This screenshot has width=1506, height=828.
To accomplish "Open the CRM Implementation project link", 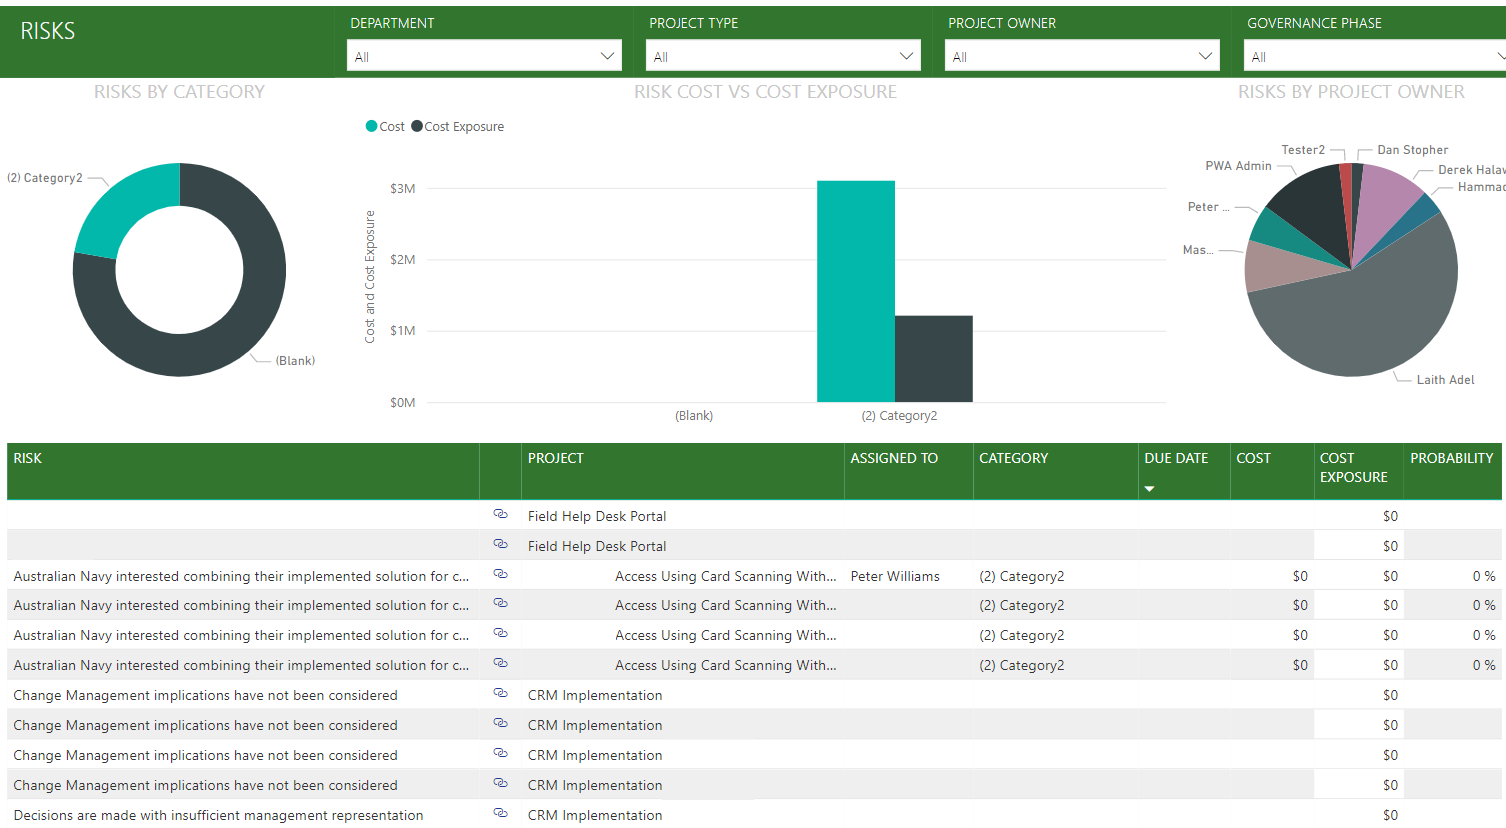I will [595, 694].
